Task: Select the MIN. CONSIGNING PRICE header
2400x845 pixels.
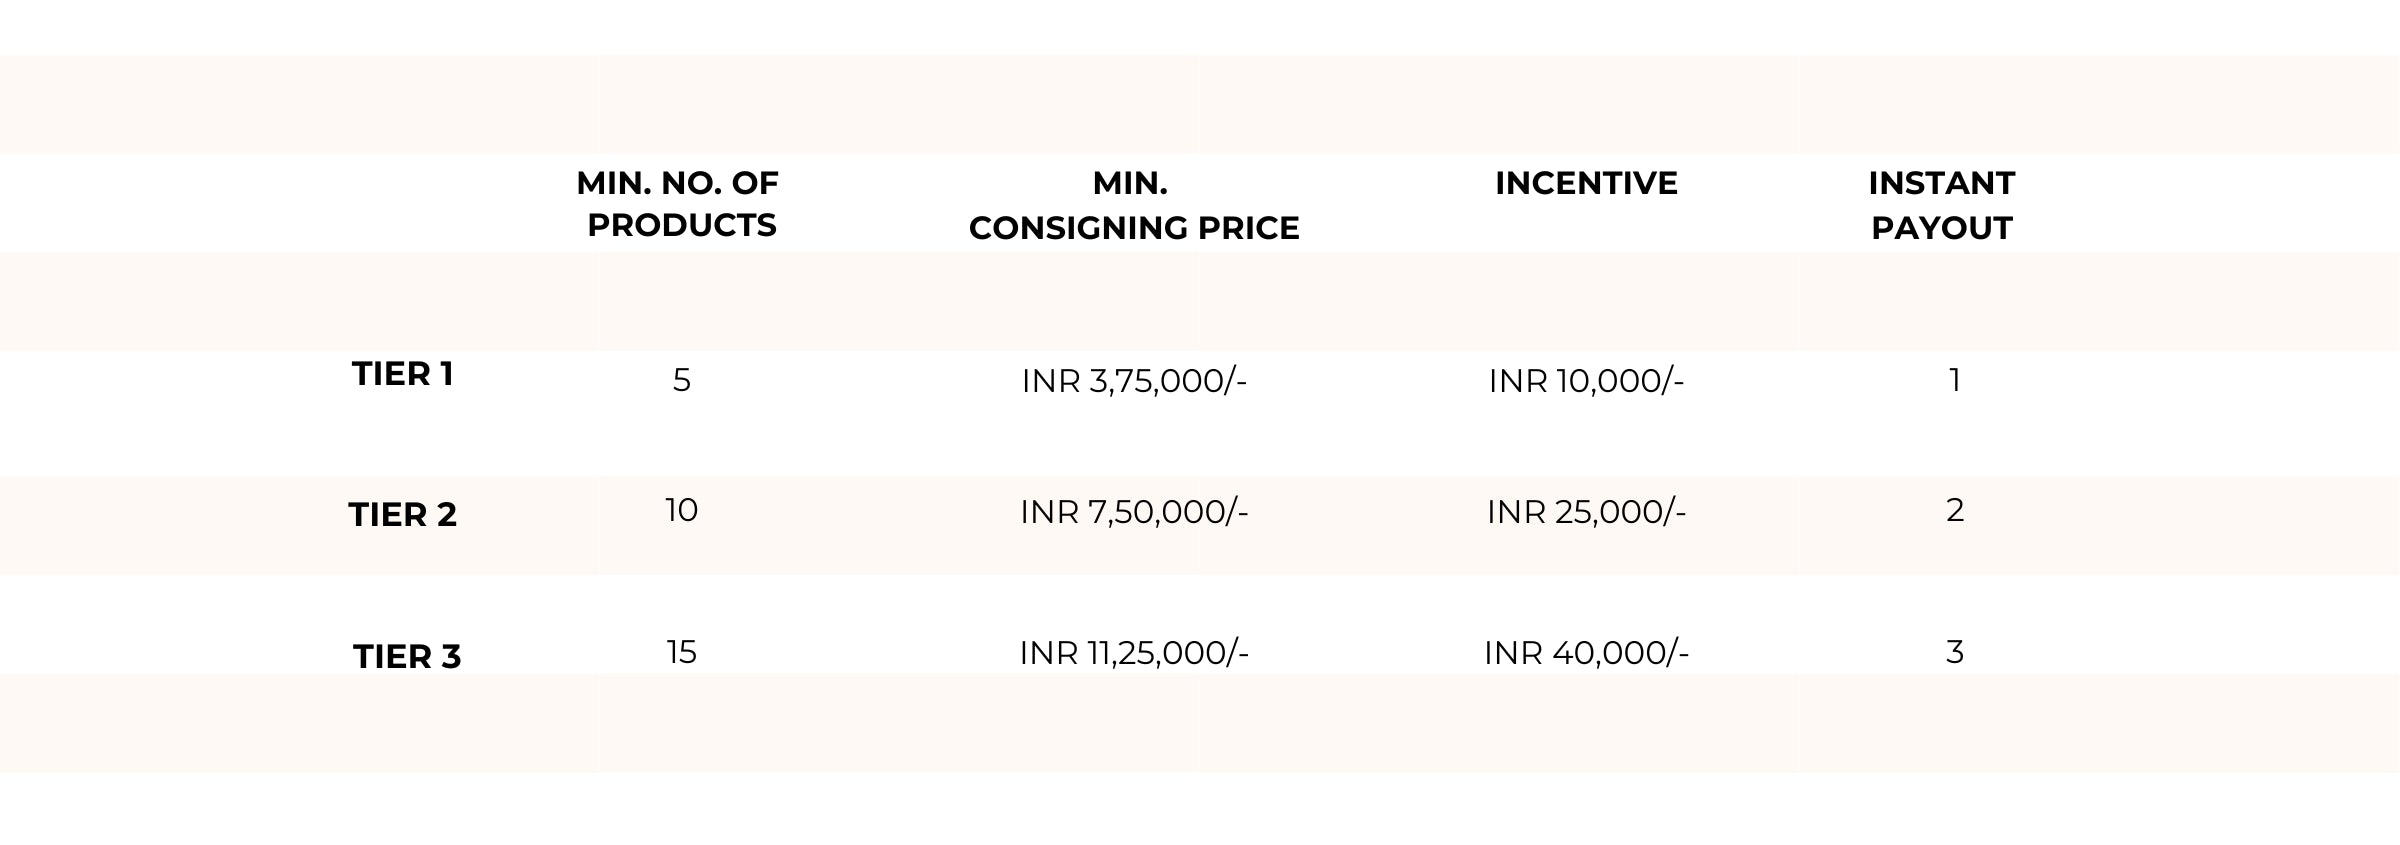Action: click(x=1134, y=206)
